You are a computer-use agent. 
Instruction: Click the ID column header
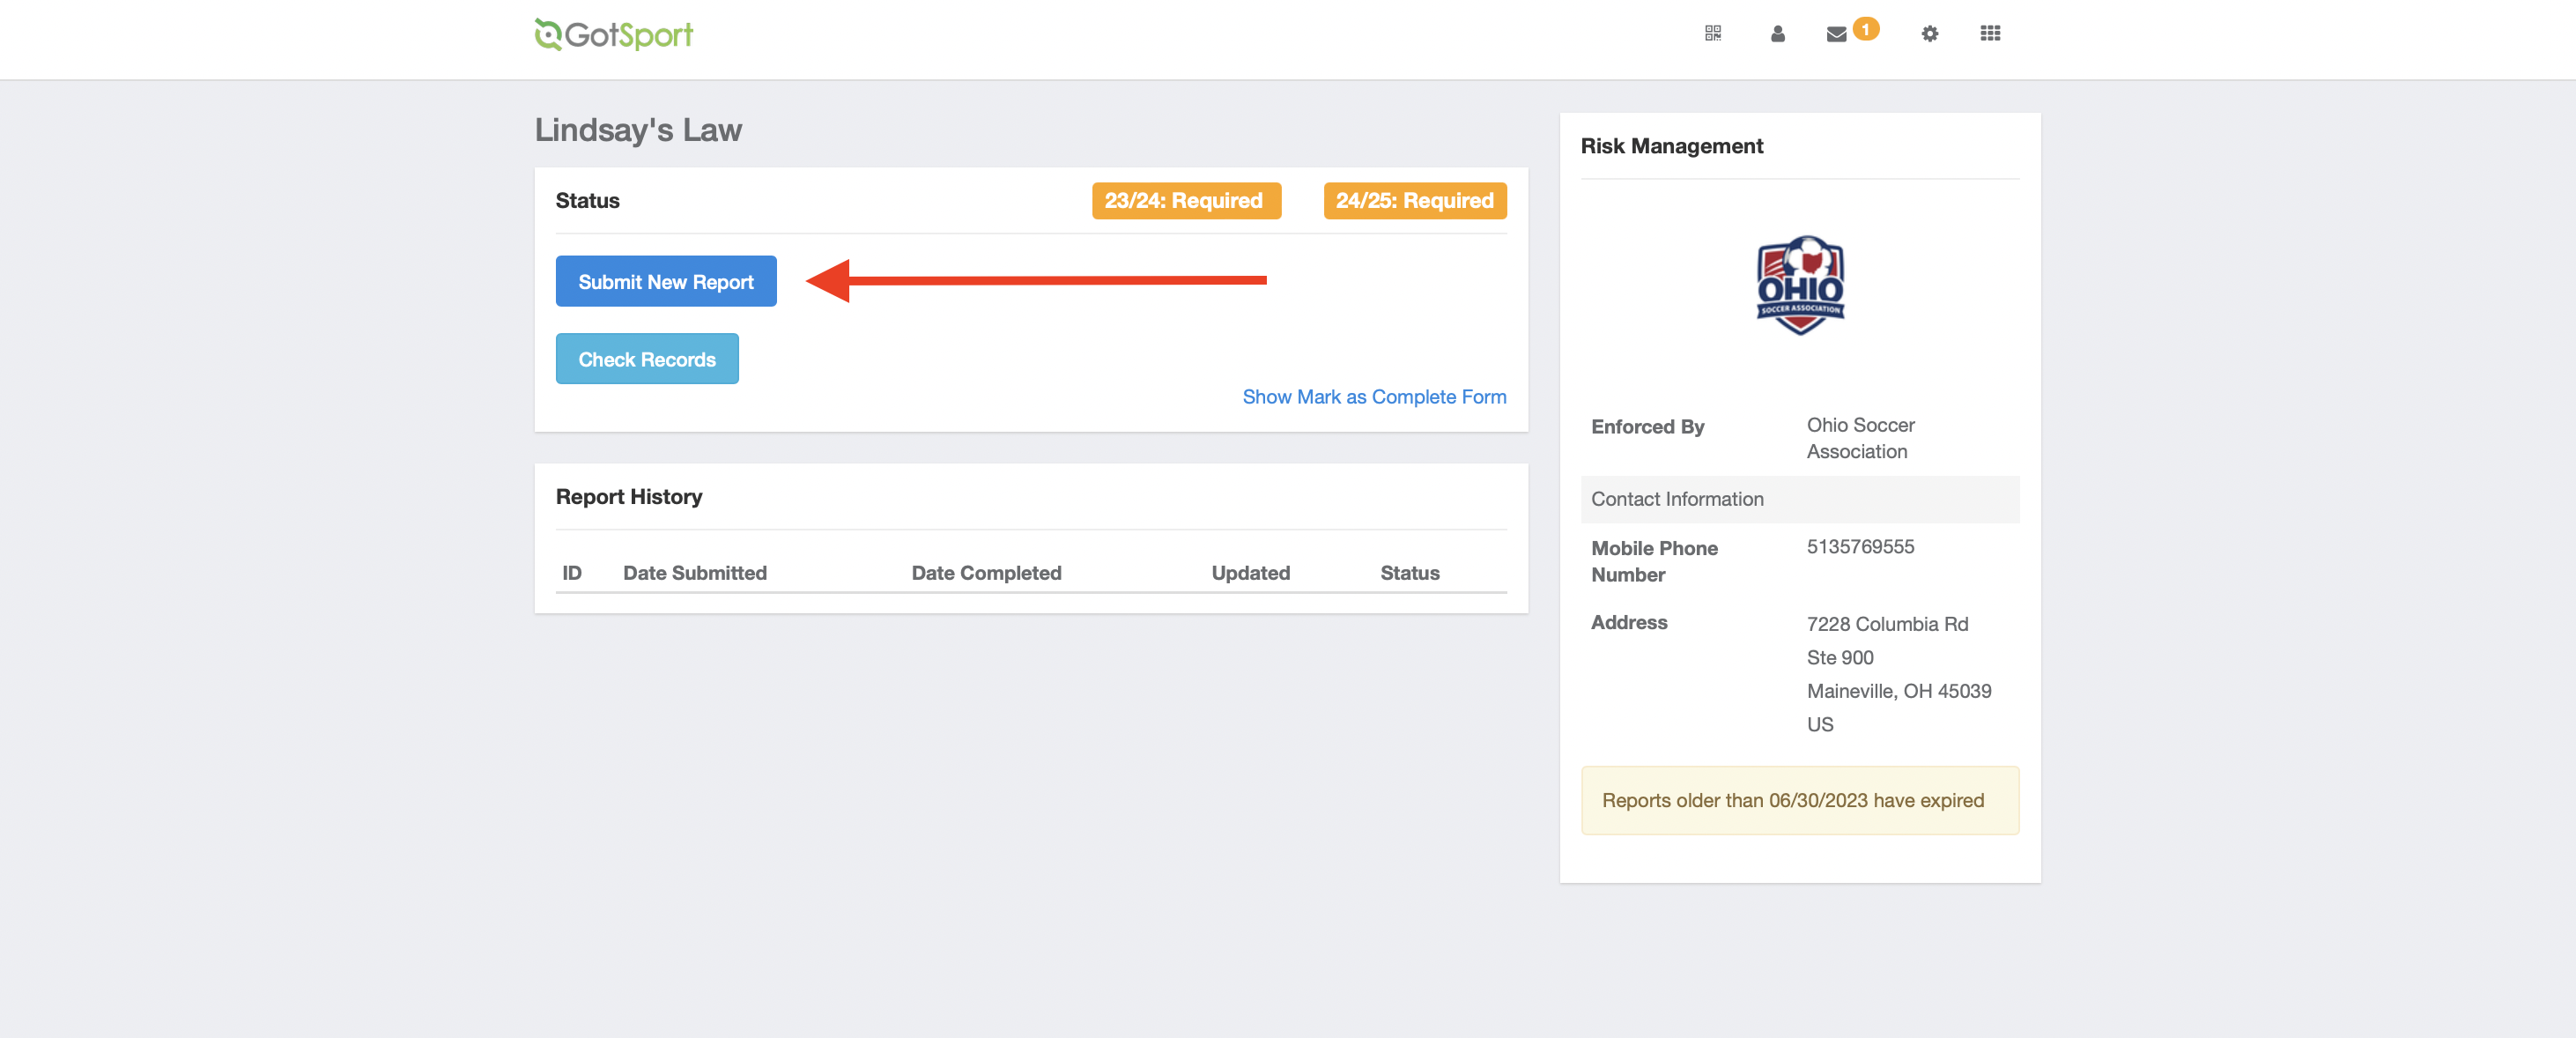coord(572,573)
